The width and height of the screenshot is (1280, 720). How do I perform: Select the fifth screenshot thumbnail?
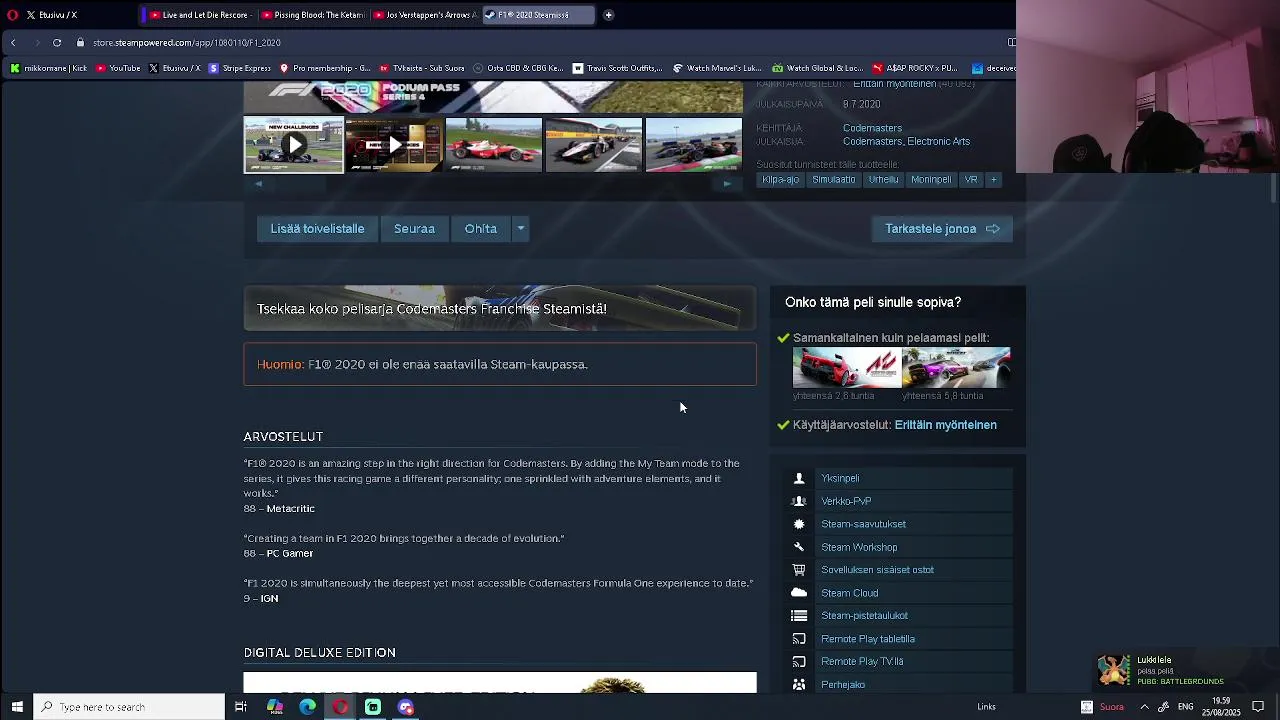694,145
